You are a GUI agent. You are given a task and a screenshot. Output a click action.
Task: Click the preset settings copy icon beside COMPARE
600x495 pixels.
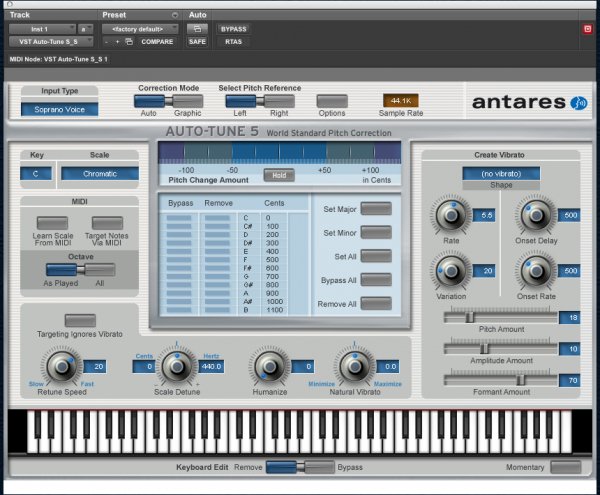pyautogui.click(x=129, y=41)
